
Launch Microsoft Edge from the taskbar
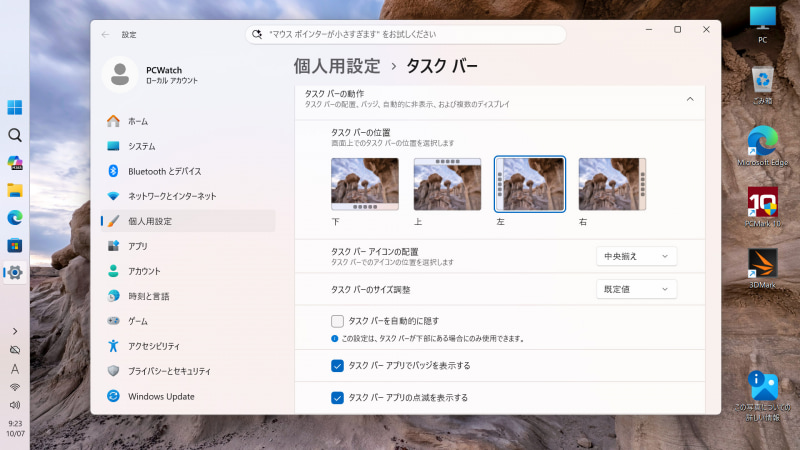pos(15,218)
